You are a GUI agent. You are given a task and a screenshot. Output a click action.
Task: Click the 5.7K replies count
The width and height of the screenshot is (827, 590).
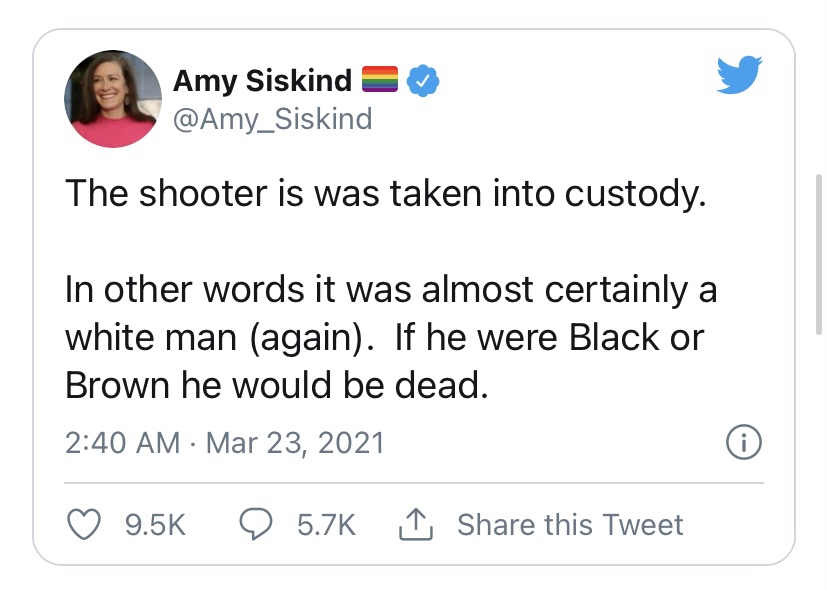click(326, 525)
